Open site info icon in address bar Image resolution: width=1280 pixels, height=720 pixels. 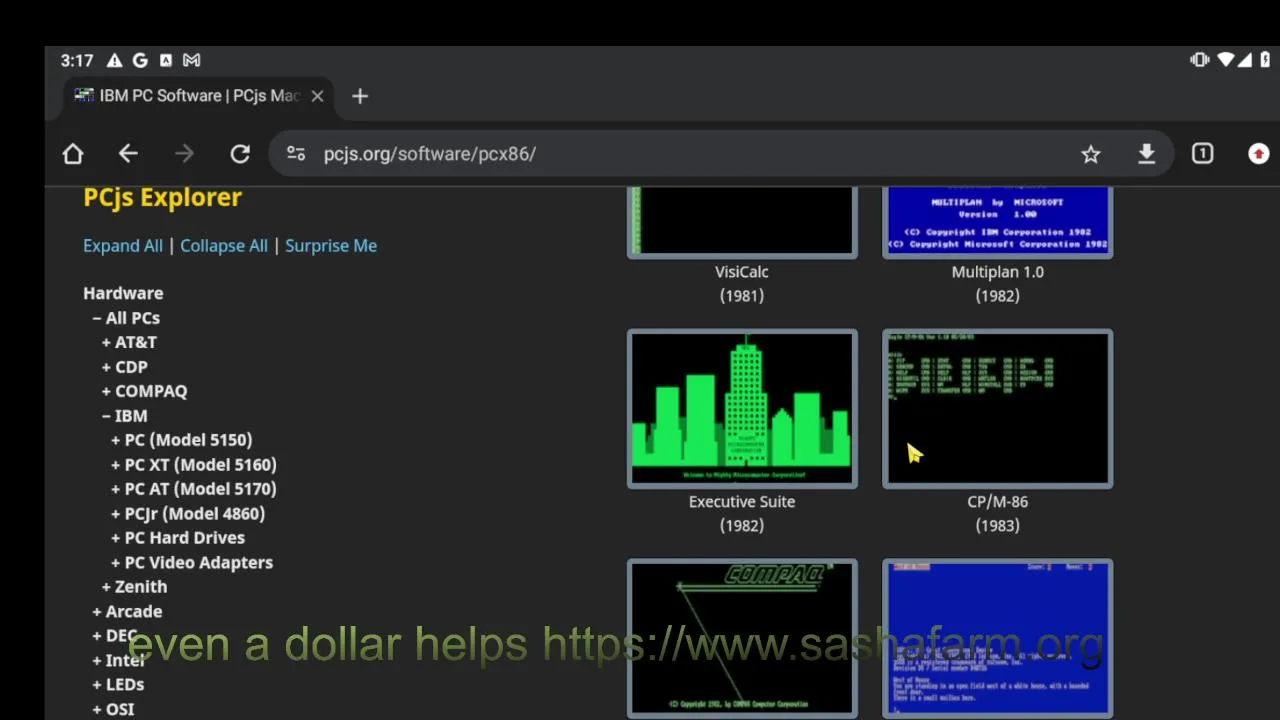[x=296, y=154]
